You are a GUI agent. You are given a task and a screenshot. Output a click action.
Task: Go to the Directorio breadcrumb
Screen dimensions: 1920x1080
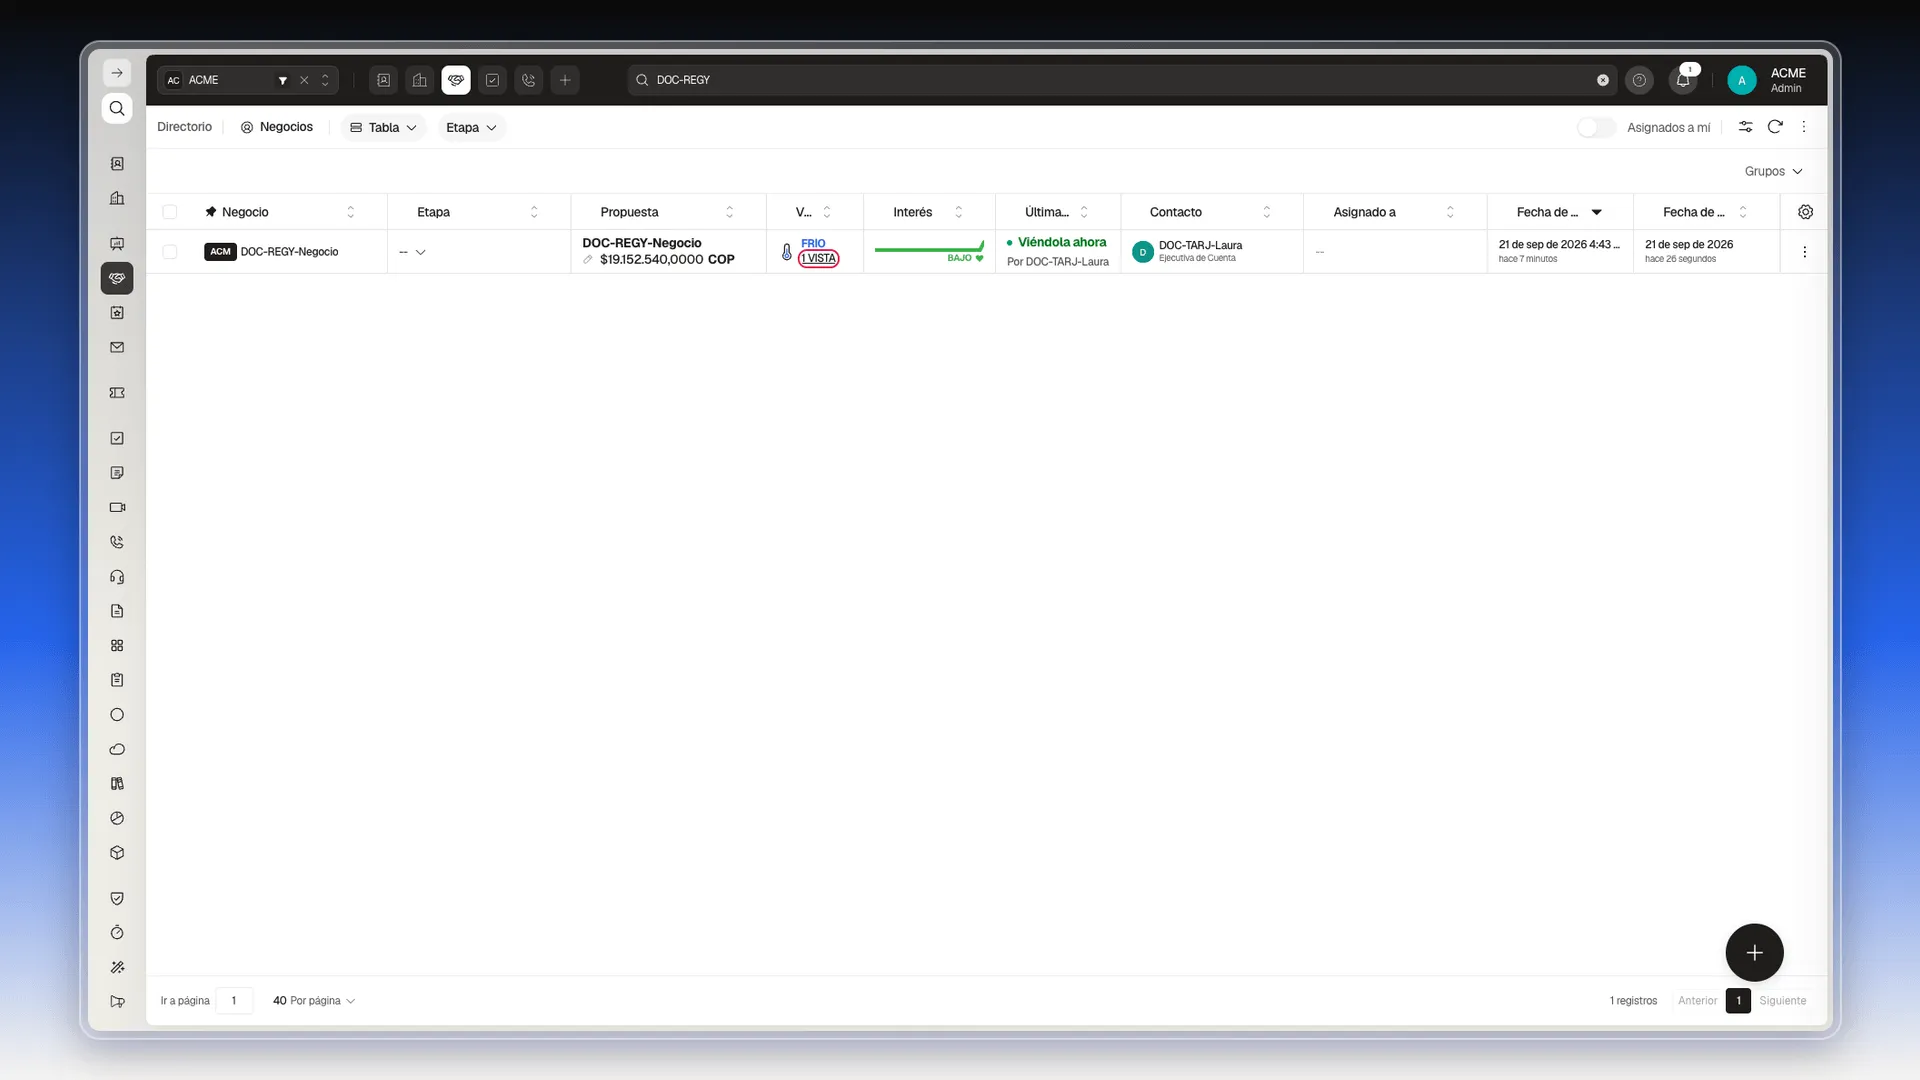pyautogui.click(x=184, y=127)
